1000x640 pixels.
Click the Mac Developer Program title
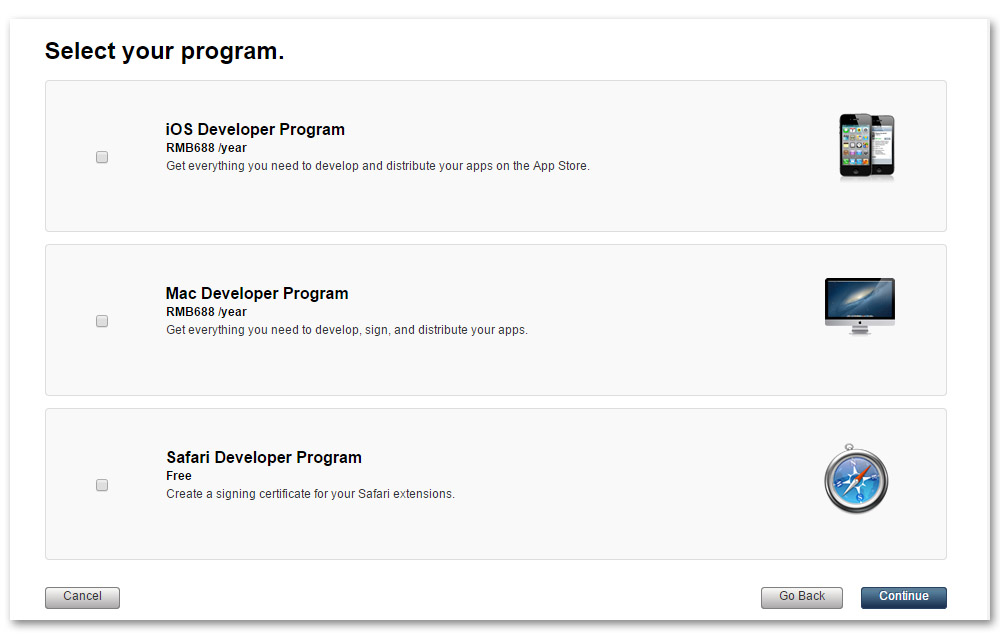257,293
